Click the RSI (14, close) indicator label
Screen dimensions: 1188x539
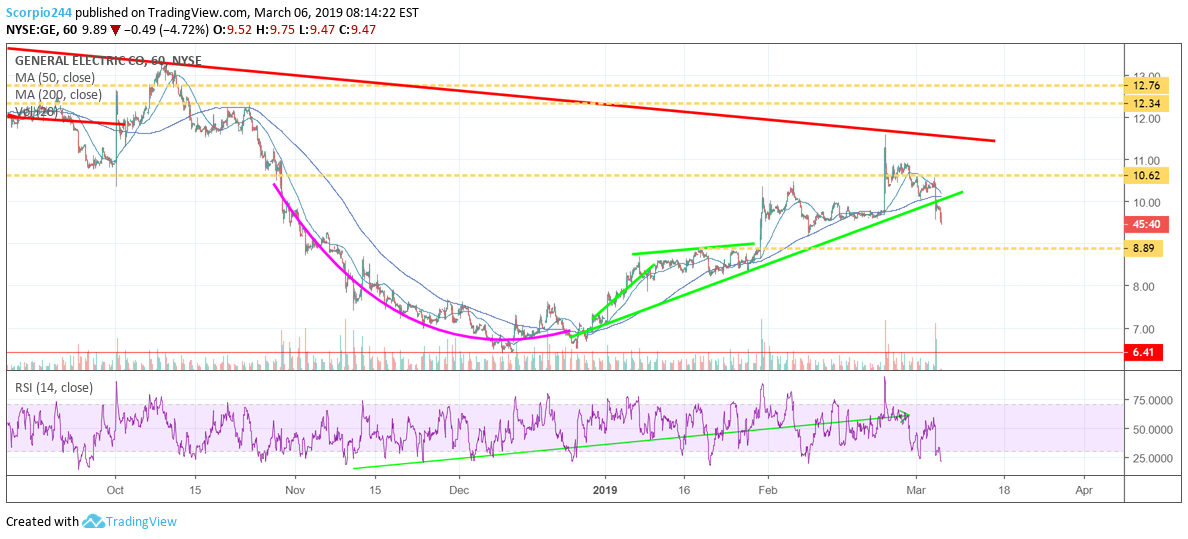[53, 388]
